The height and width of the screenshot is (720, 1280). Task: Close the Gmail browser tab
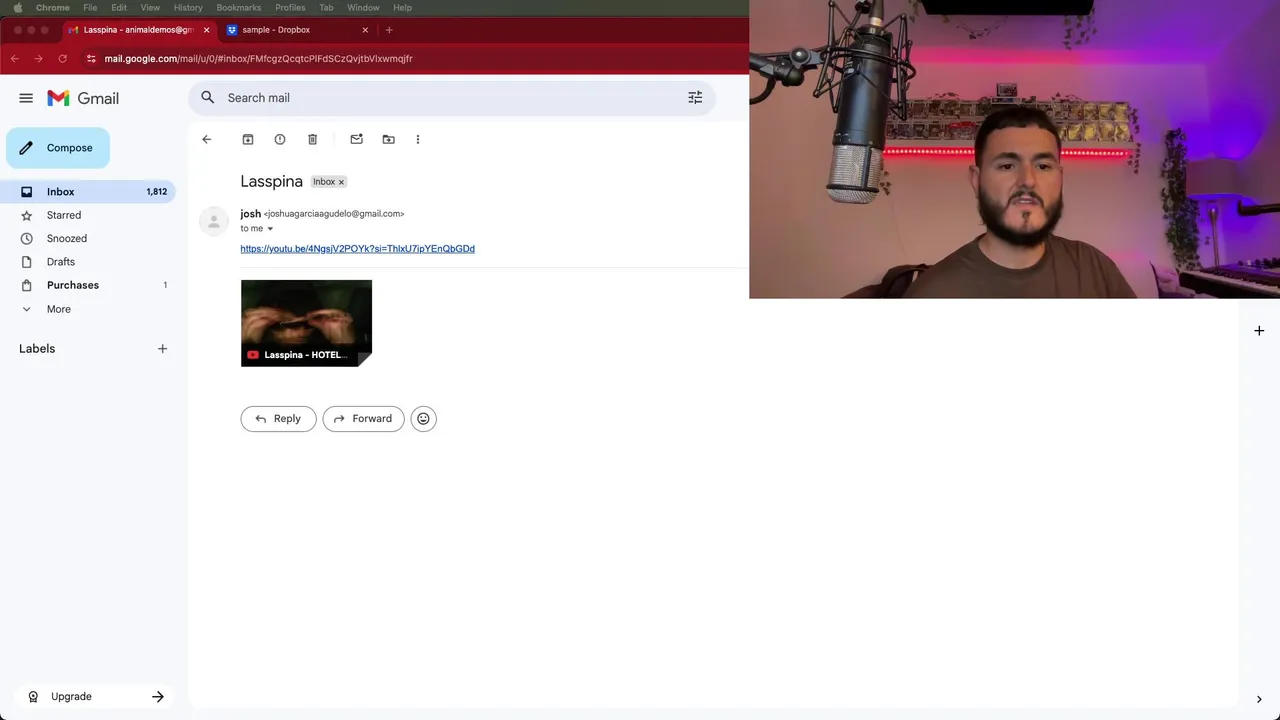(206, 30)
